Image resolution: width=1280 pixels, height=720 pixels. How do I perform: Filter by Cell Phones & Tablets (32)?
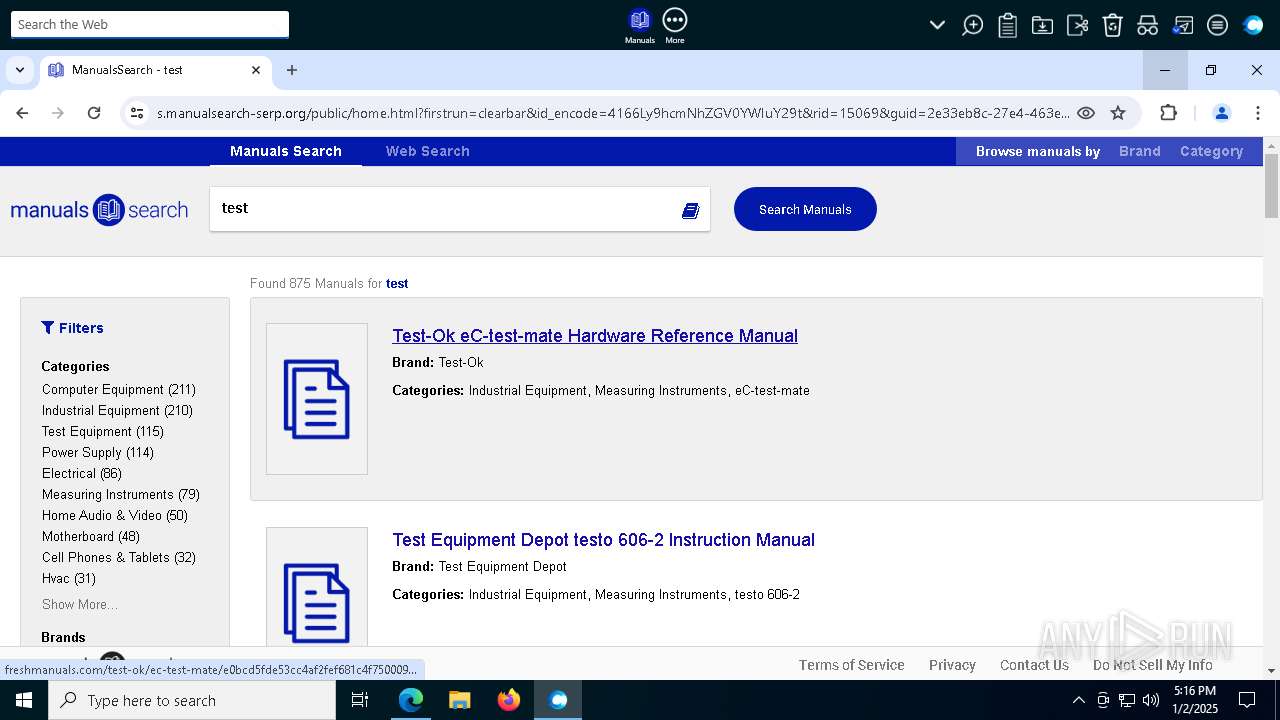[119, 557]
